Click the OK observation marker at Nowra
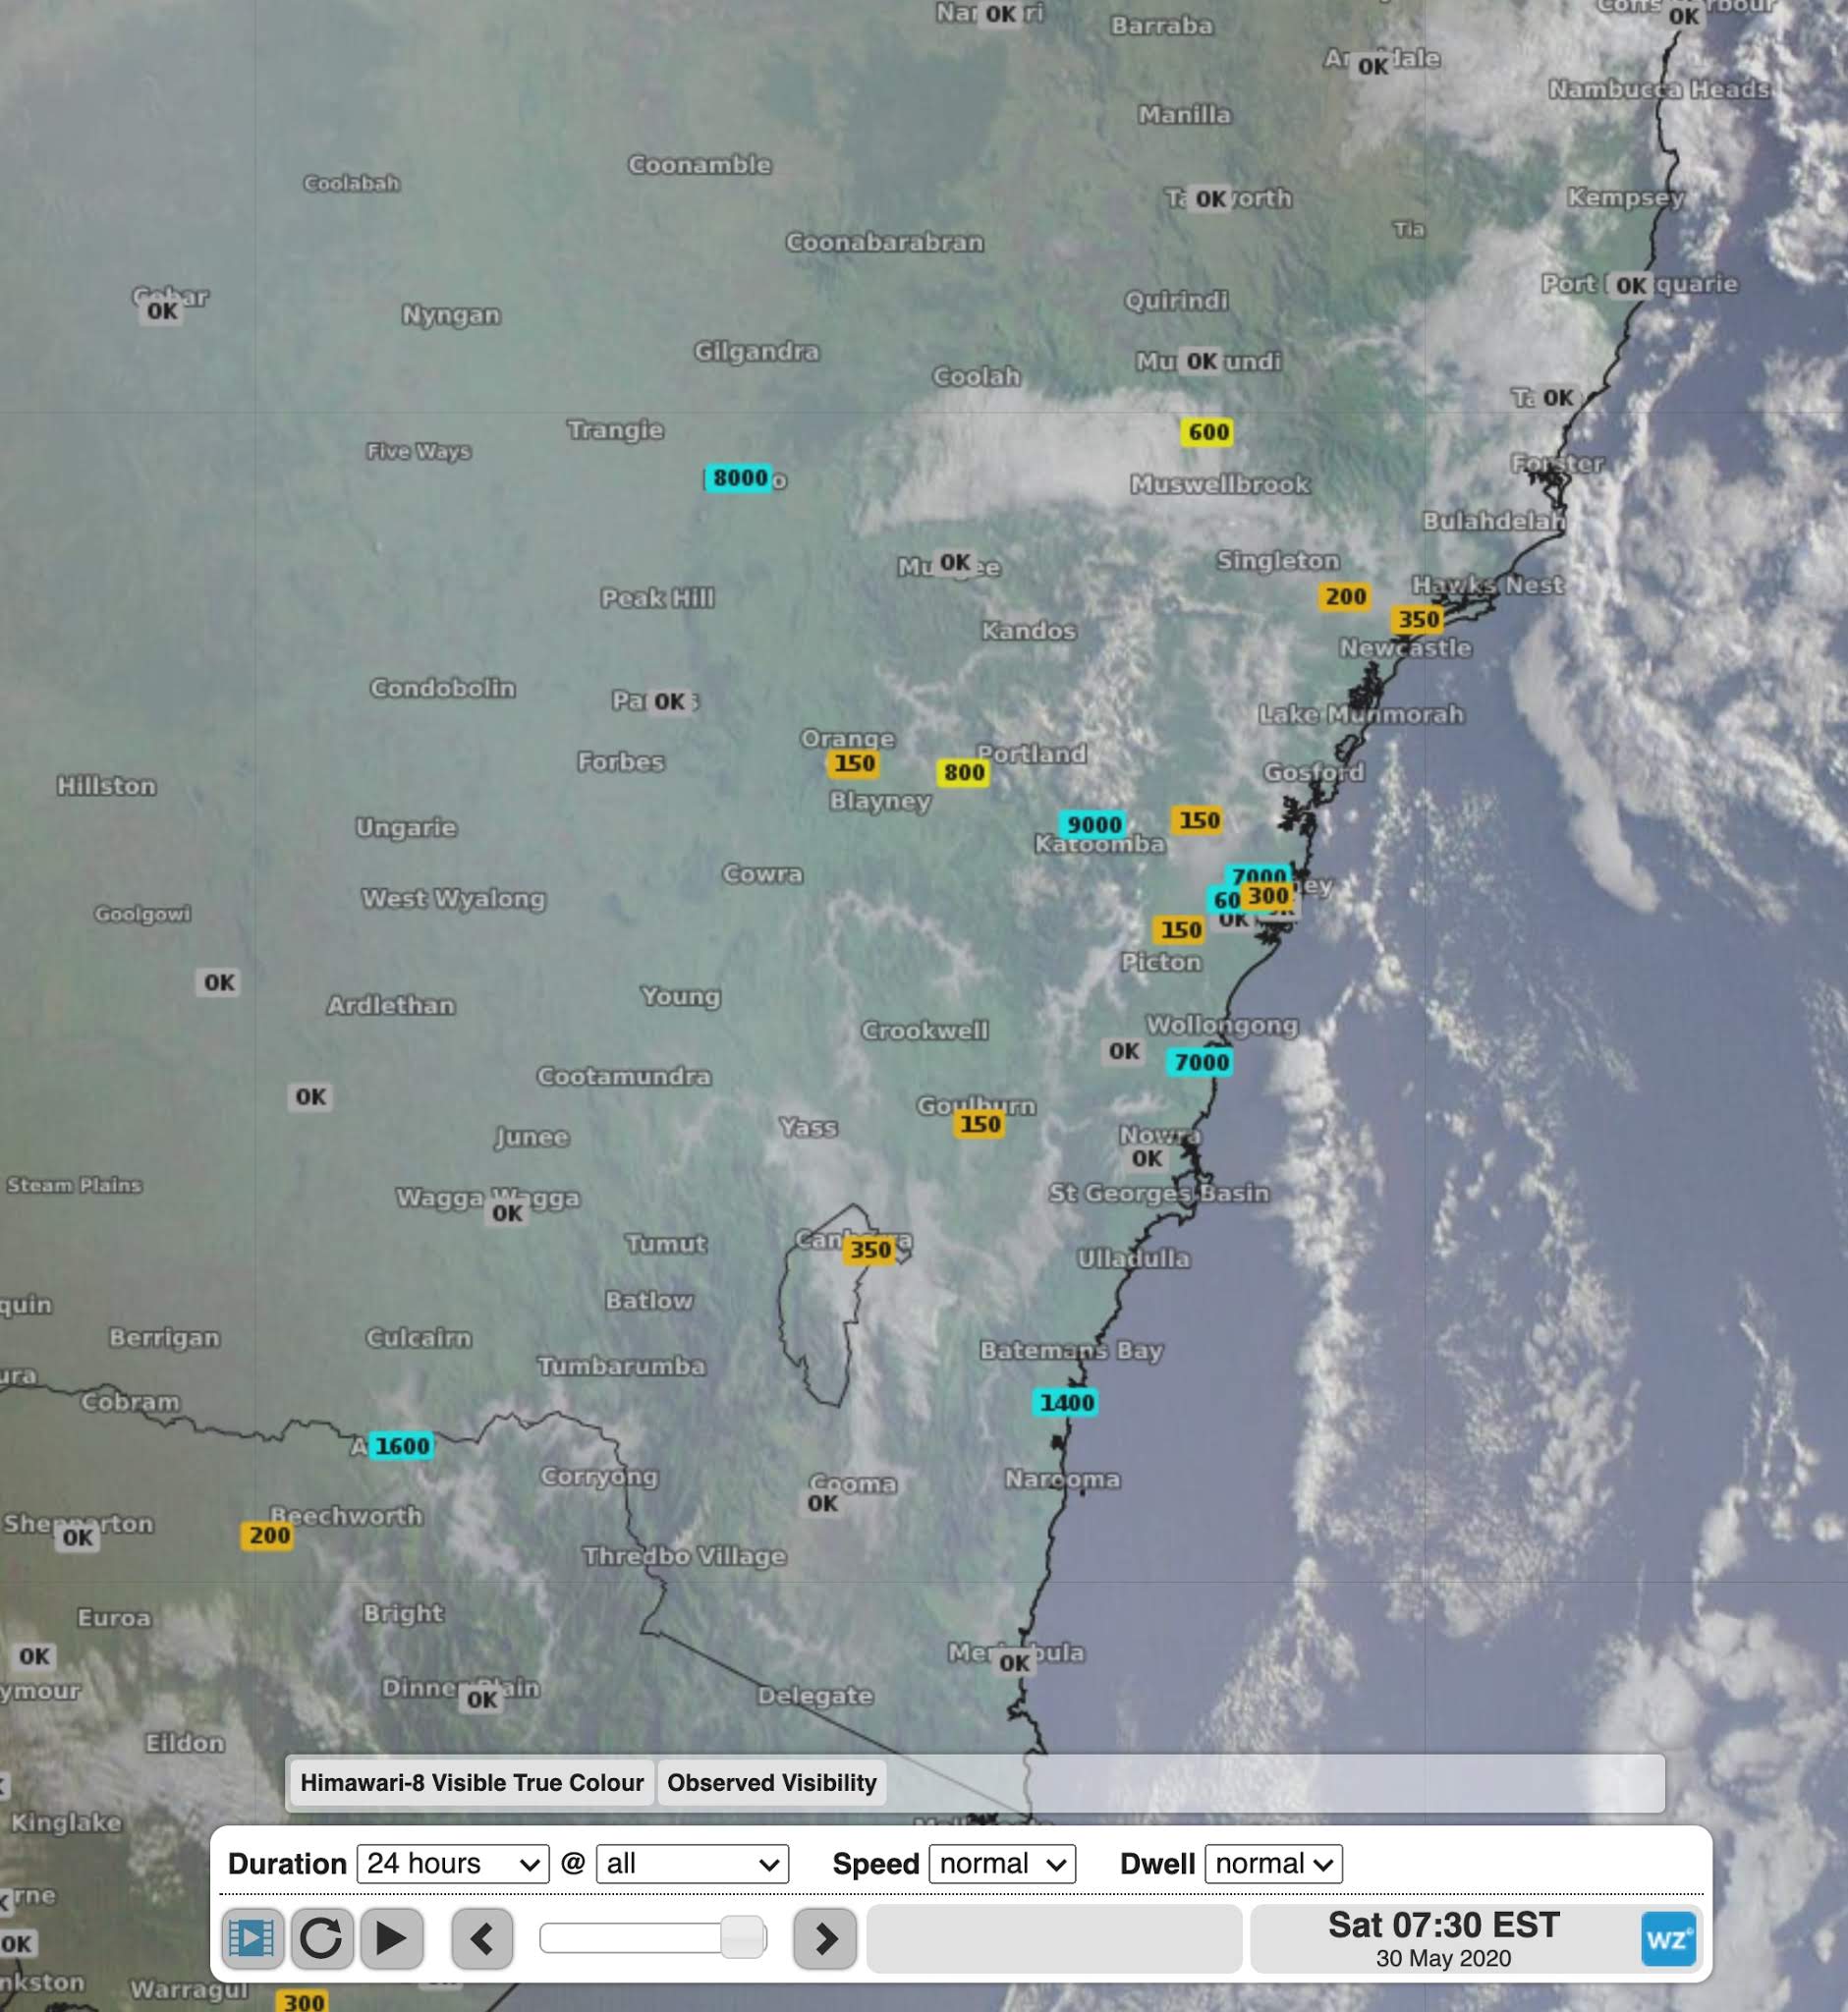 point(1148,1159)
